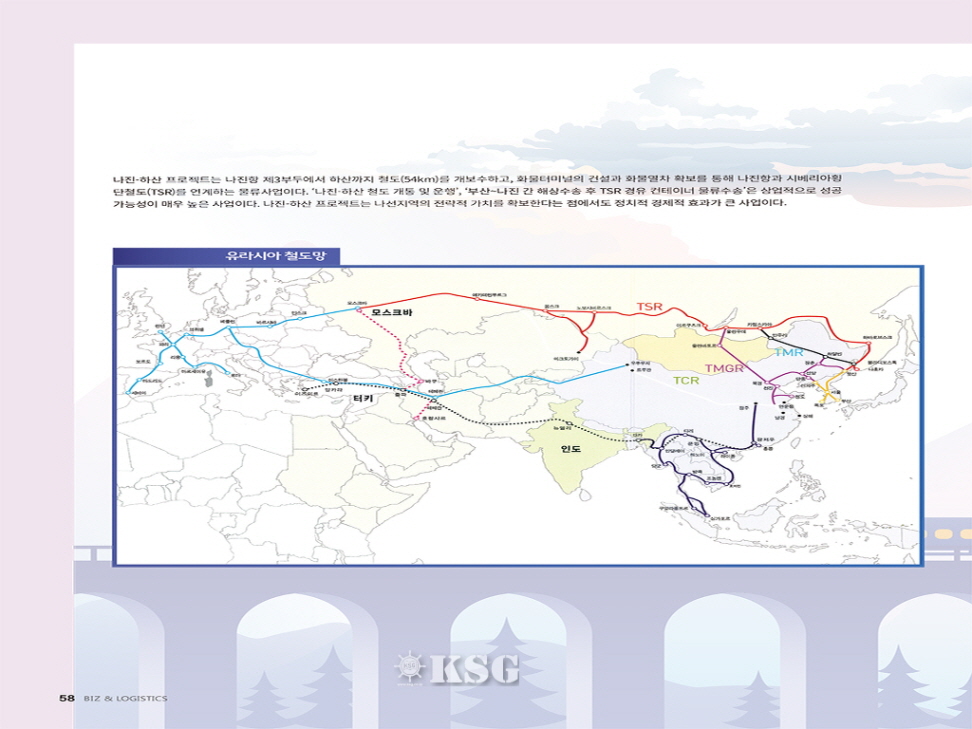Click the KSG watermark text
The width and height of the screenshot is (972, 729).
(474, 668)
